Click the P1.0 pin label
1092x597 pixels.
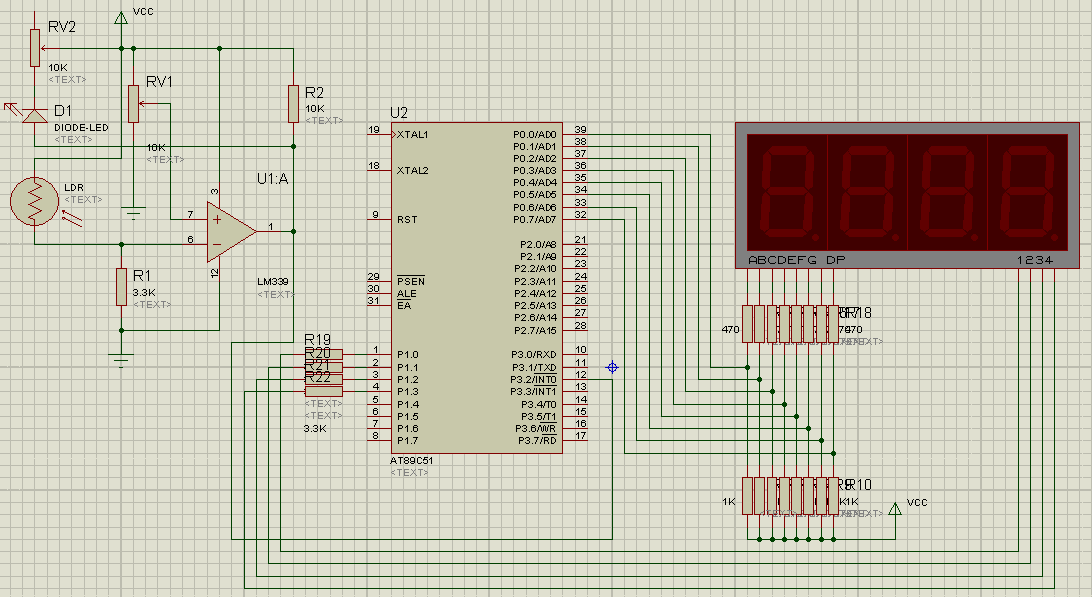tap(407, 355)
